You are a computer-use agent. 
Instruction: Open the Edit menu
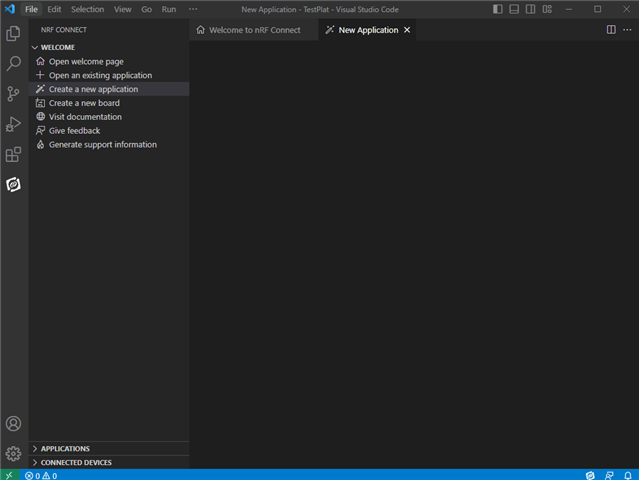pos(54,9)
